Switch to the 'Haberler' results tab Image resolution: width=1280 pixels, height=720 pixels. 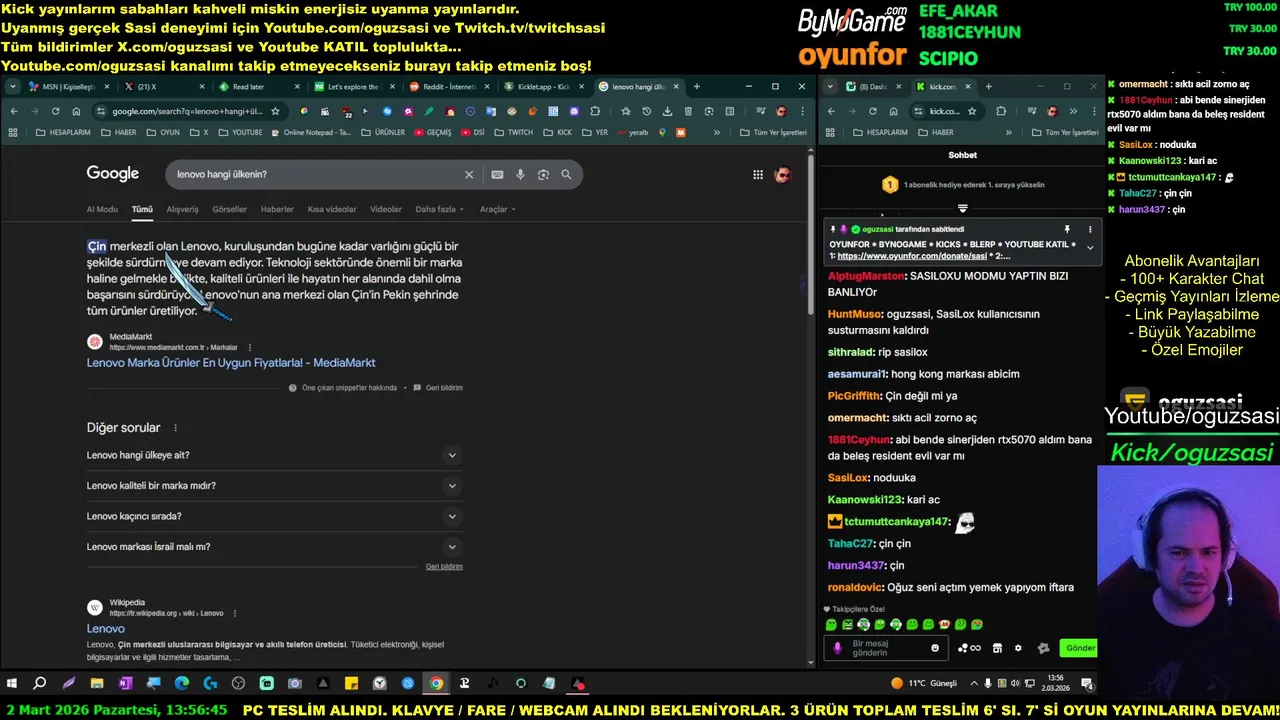coord(277,209)
